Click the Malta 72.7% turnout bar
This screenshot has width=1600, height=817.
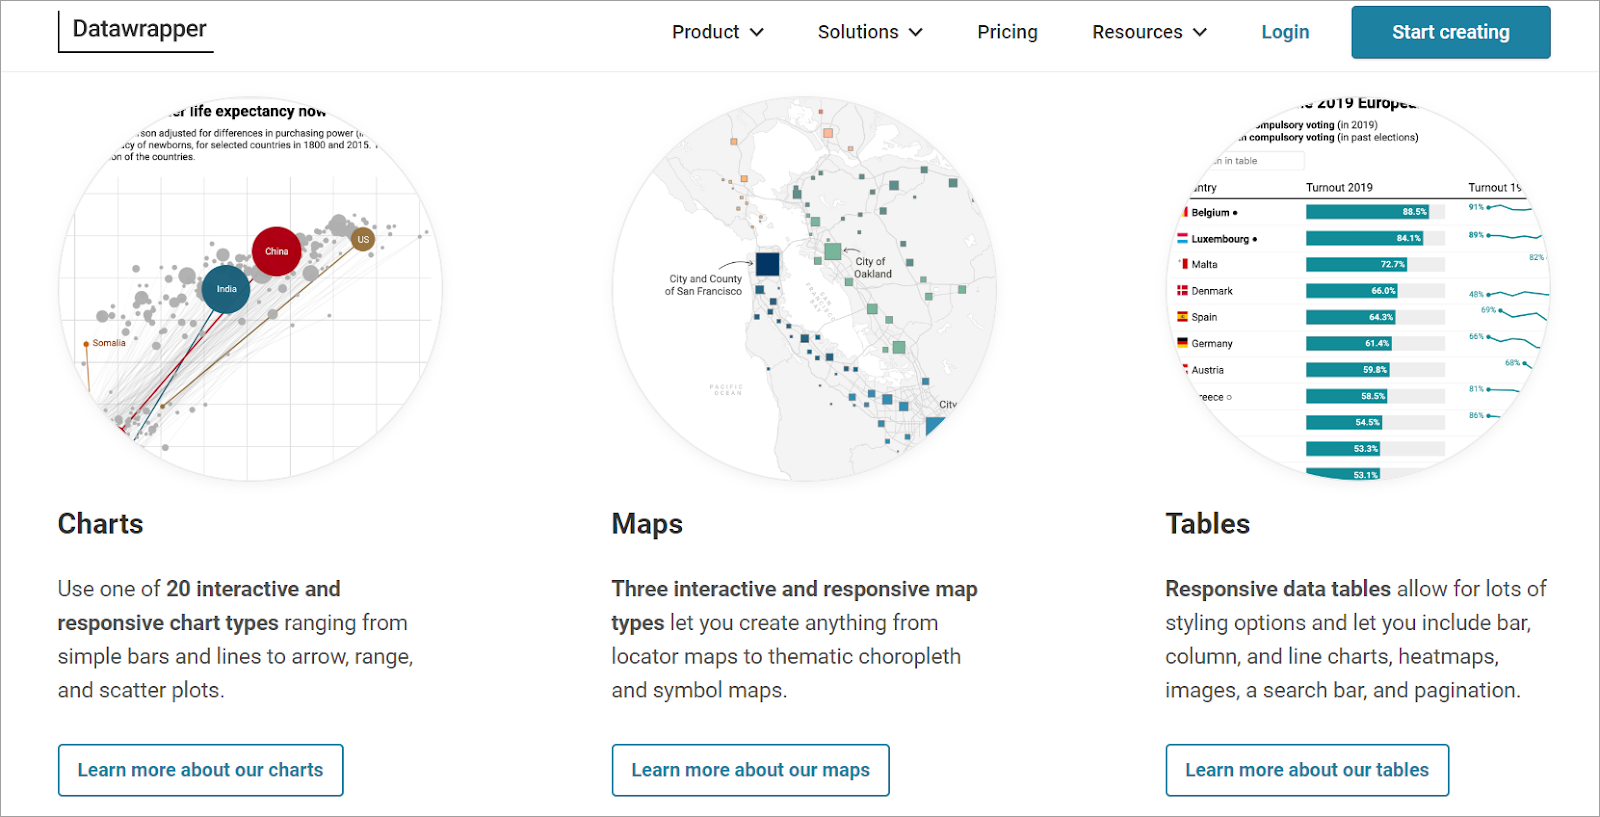(1356, 265)
